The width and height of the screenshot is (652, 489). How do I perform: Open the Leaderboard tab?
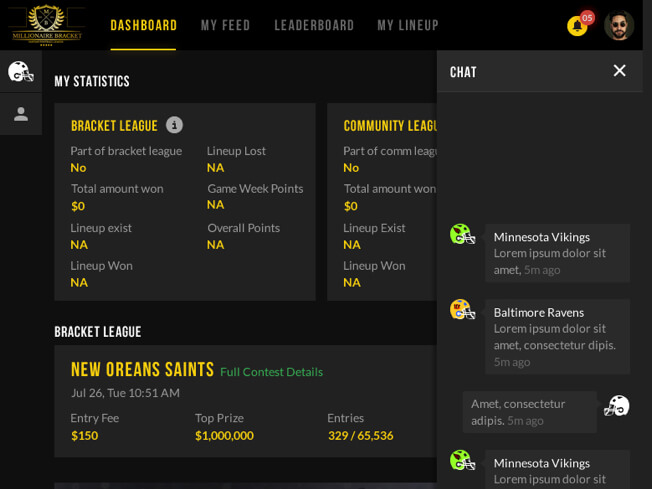(314, 25)
